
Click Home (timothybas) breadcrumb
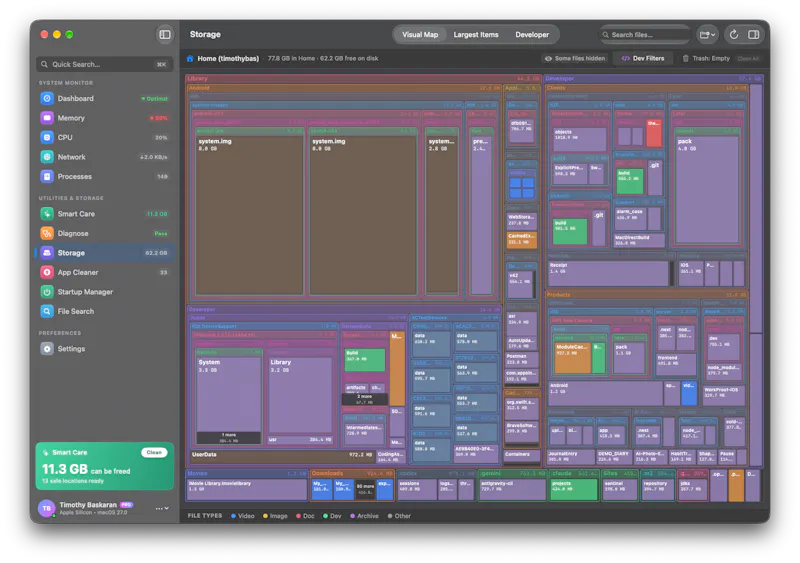[228, 58]
